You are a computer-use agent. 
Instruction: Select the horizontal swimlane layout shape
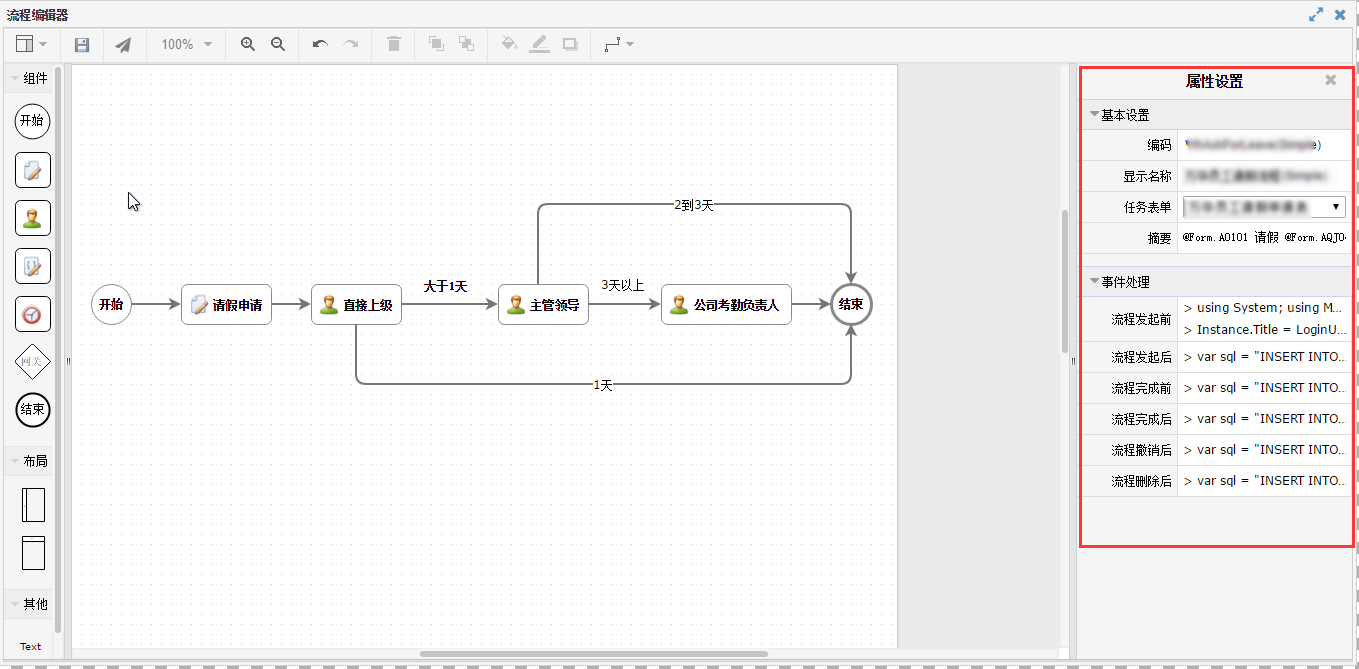[x=33, y=553]
